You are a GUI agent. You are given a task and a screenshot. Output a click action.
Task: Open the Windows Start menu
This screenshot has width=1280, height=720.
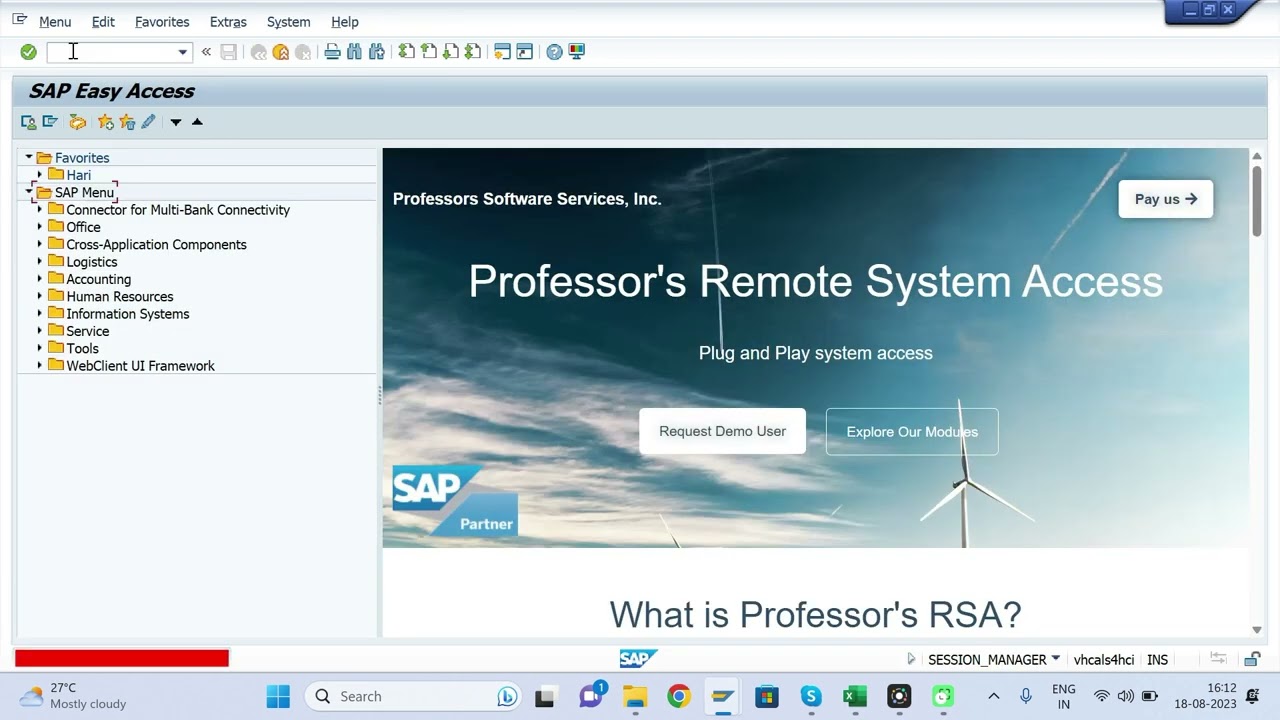point(278,696)
